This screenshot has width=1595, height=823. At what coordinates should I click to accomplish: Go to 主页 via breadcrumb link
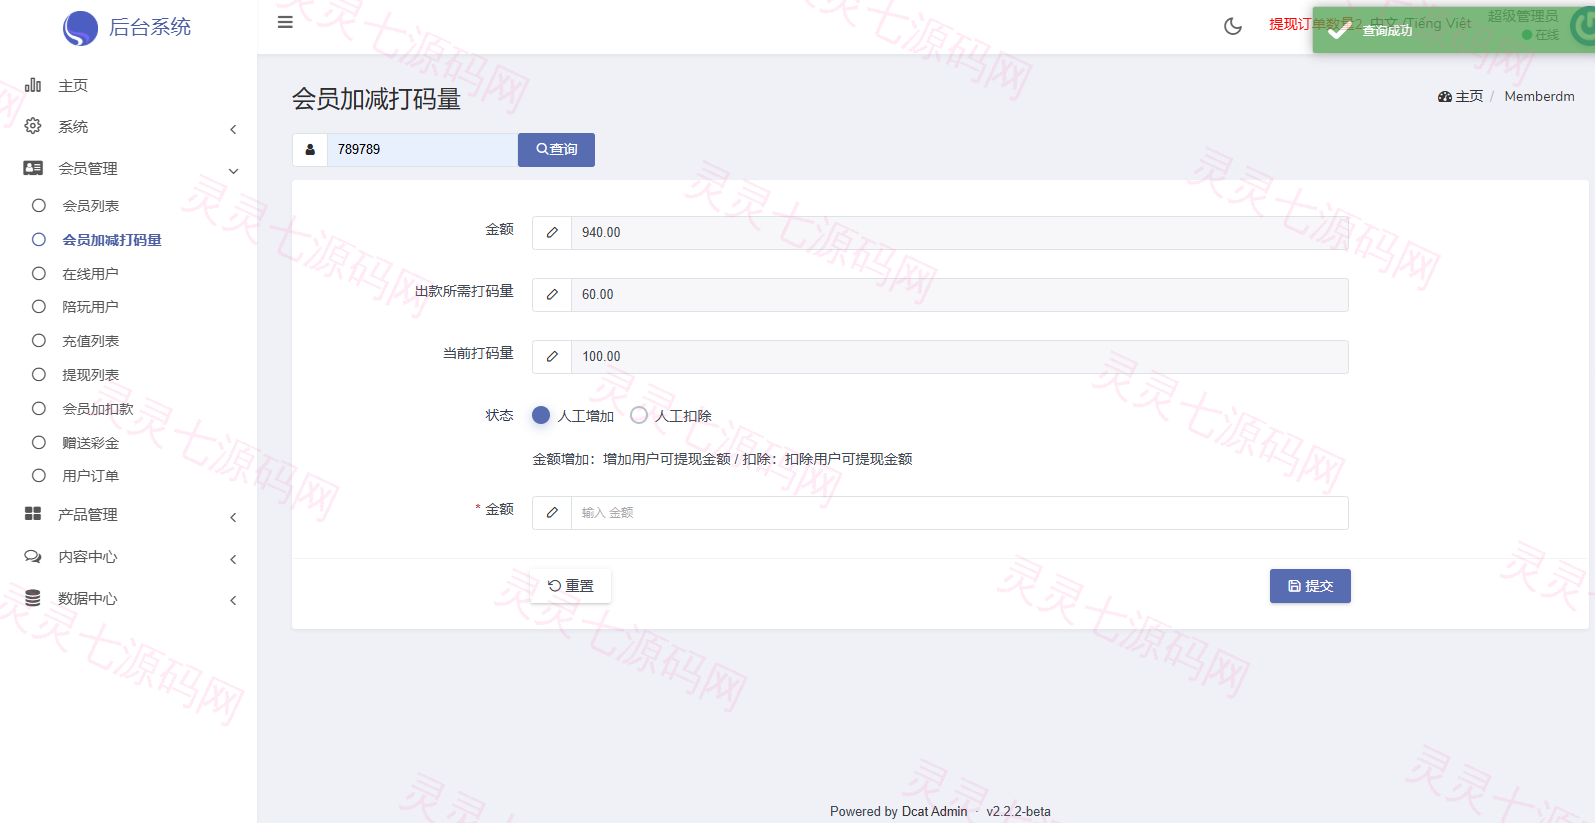point(1469,97)
